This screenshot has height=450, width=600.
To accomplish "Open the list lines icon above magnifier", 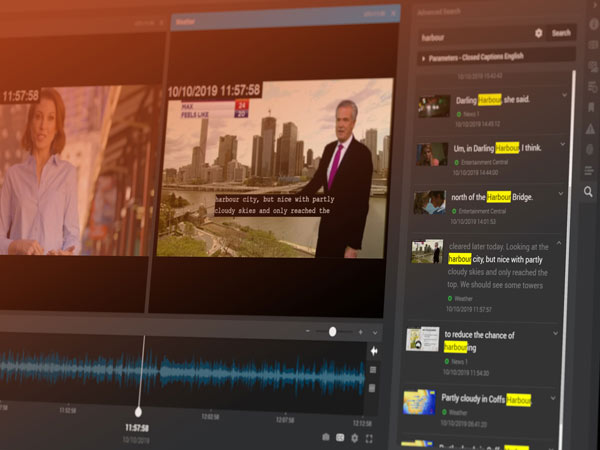I will click(x=589, y=170).
